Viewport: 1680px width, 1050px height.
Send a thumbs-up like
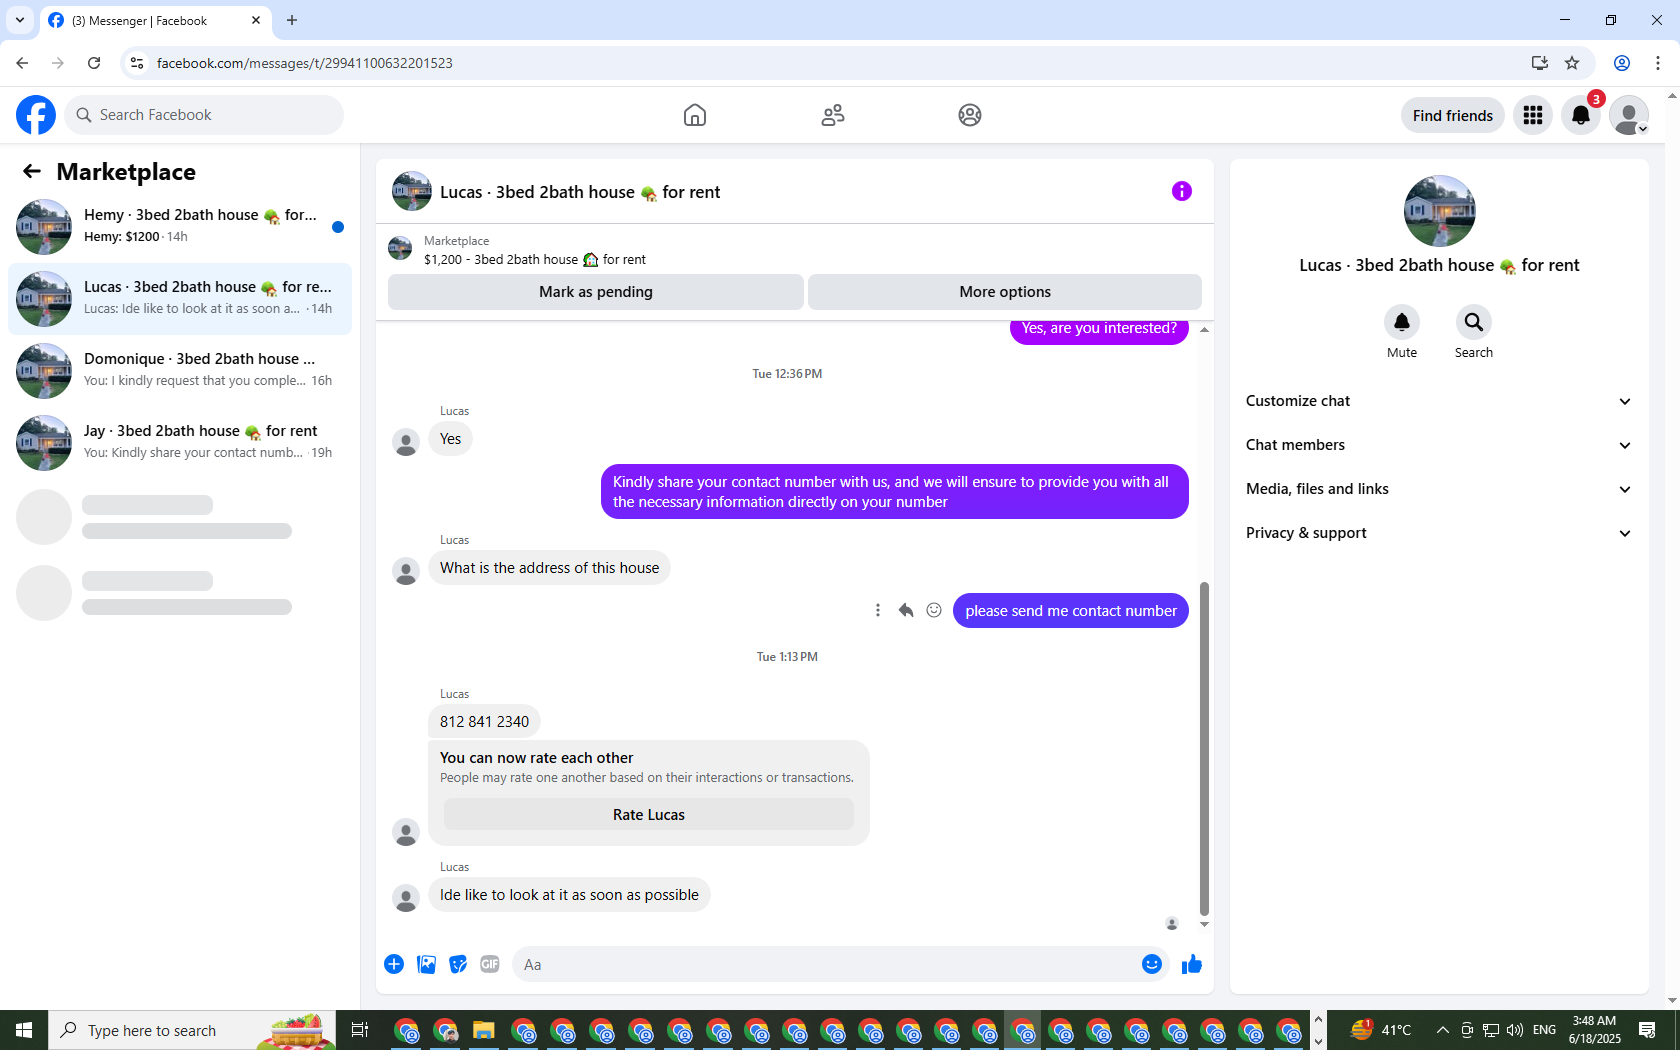[x=1192, y=964]
